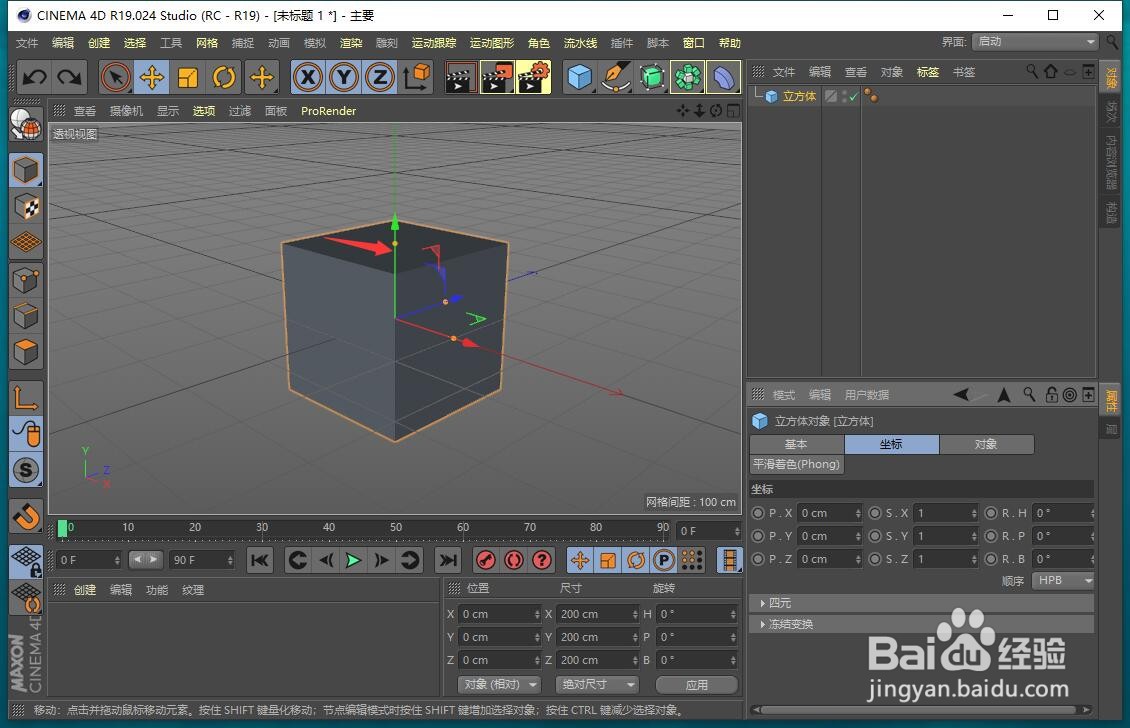This screenshot has height=728, width=1130.
Task: Render to Picture Viewer
Action: click(x=496, y=78)
